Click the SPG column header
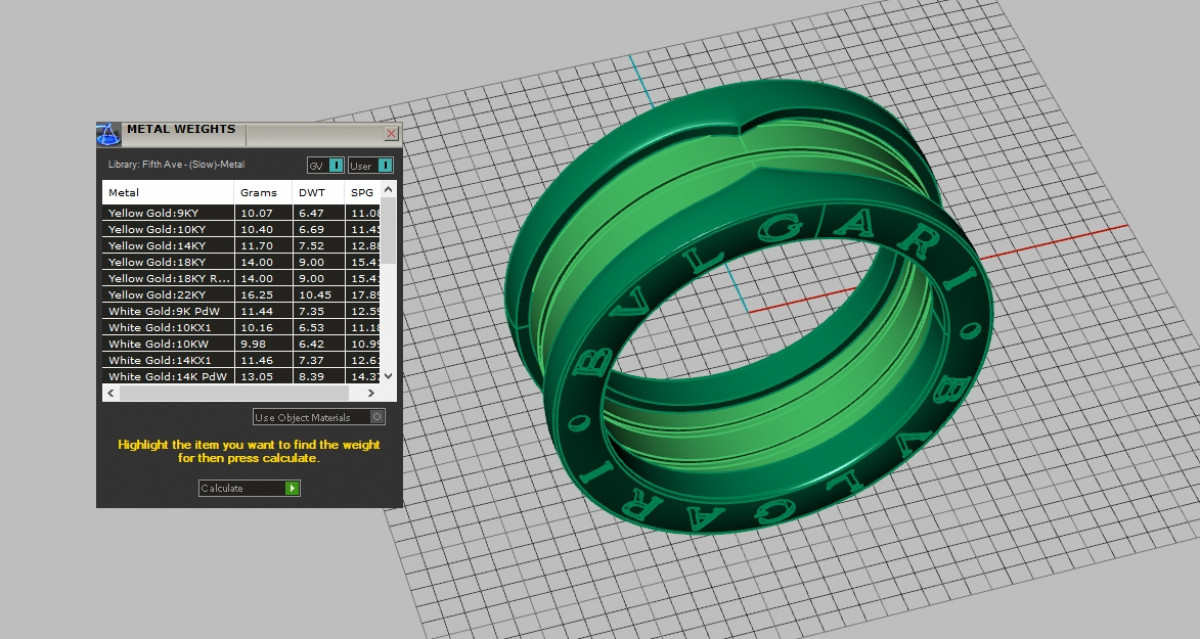The width and height of the screenshot is (1200, 639). click(x=362, y=192)
